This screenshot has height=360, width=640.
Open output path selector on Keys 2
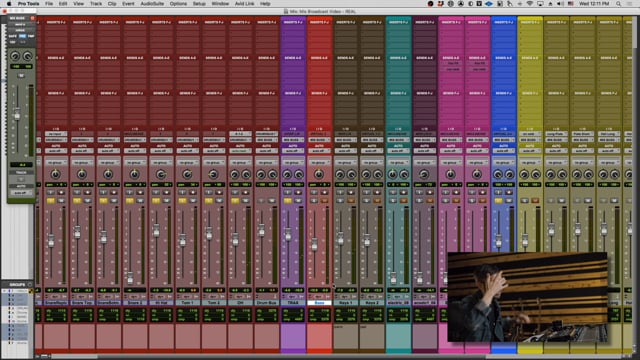pos(371,140)
